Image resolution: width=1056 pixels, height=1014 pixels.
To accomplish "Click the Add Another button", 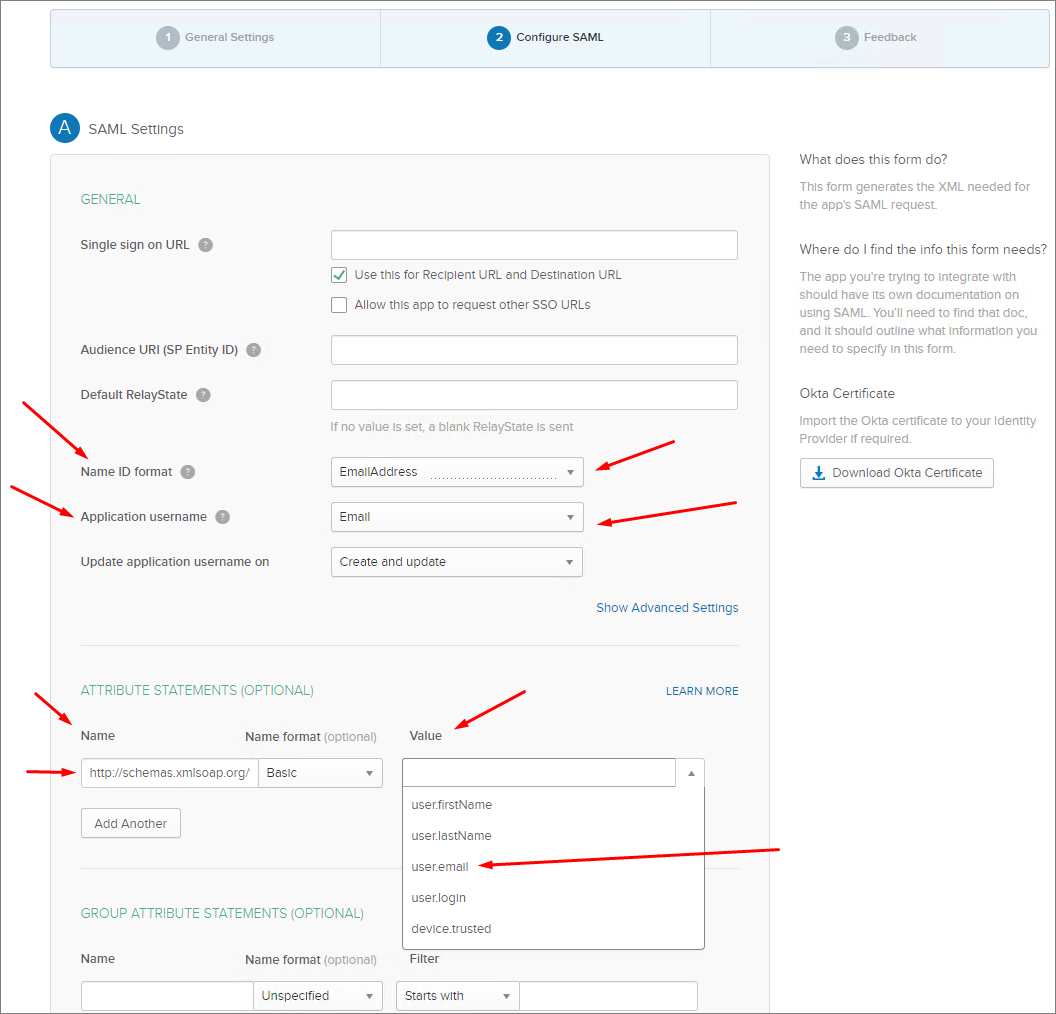I will coord(131,824).
